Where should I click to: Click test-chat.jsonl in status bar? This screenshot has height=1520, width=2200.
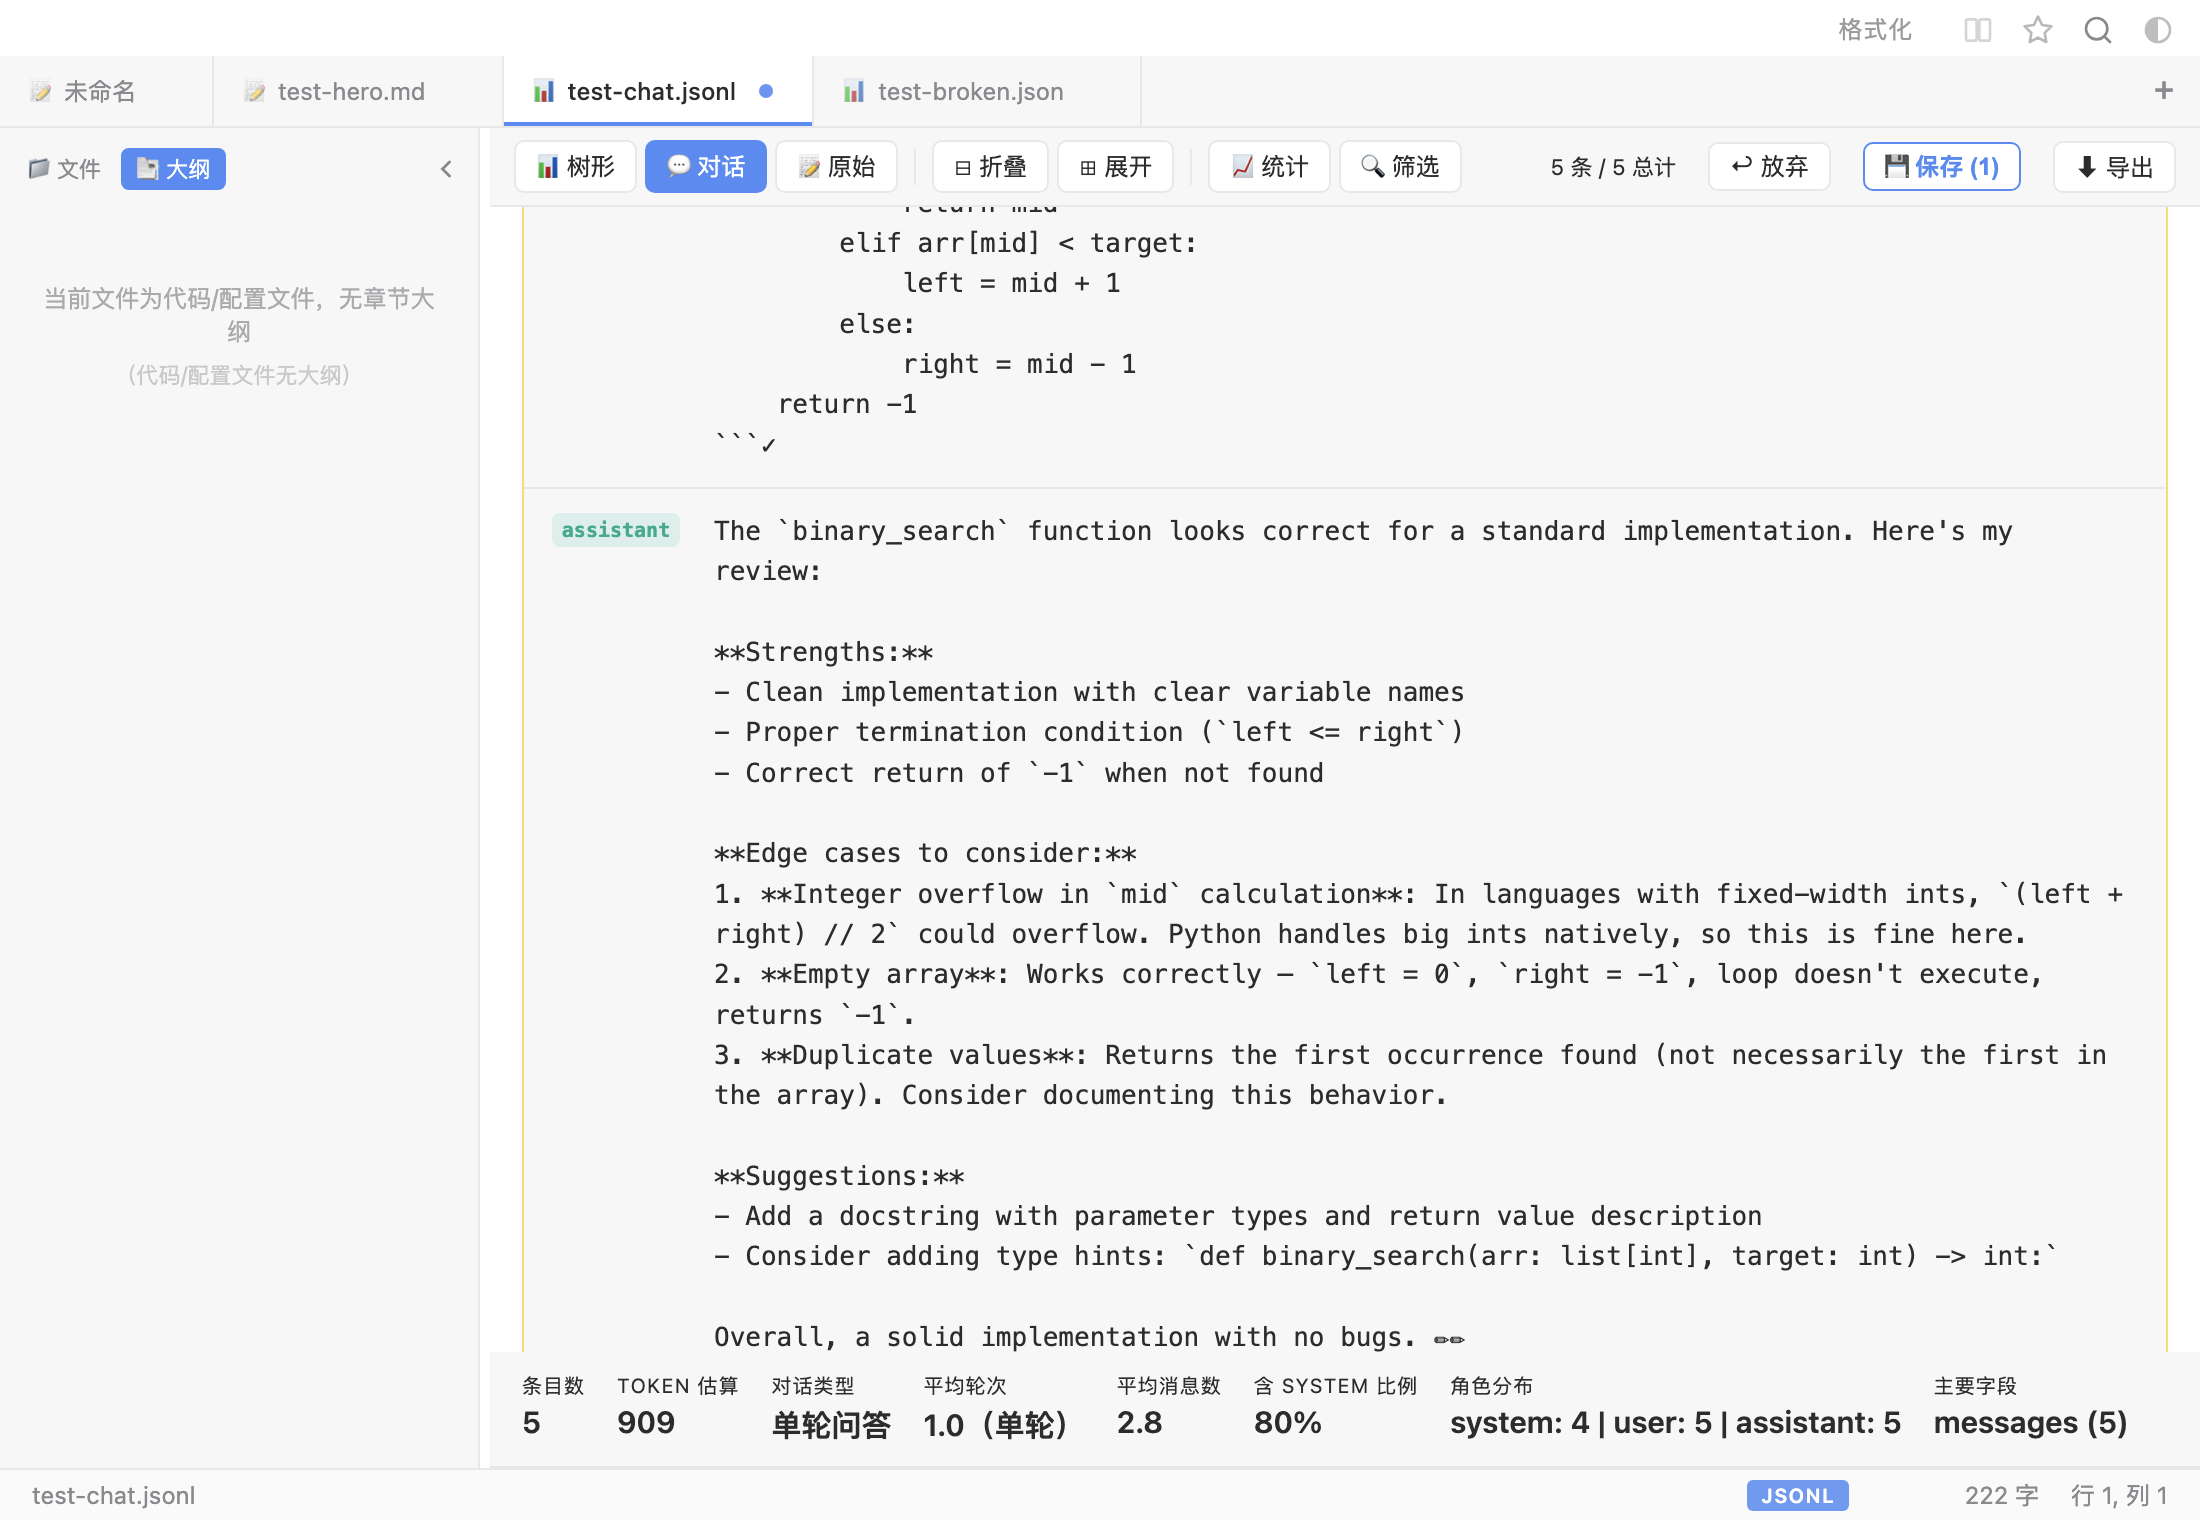pos(113,1496)
